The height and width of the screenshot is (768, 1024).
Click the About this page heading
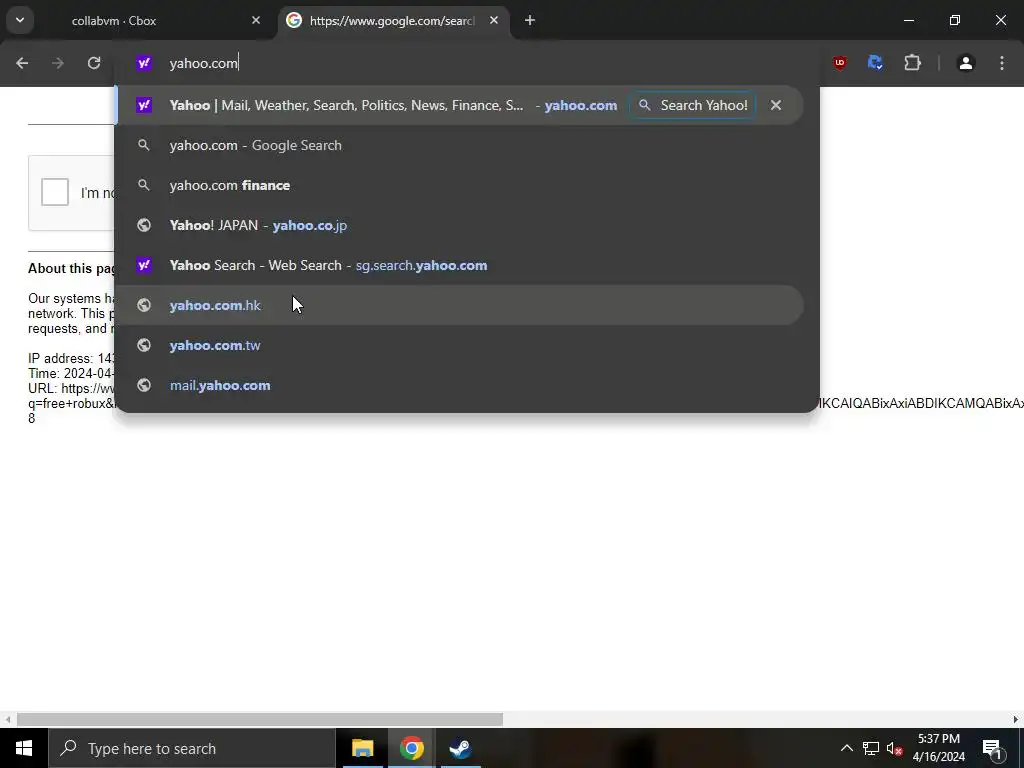pyautogui.click(x=71, y=268)
